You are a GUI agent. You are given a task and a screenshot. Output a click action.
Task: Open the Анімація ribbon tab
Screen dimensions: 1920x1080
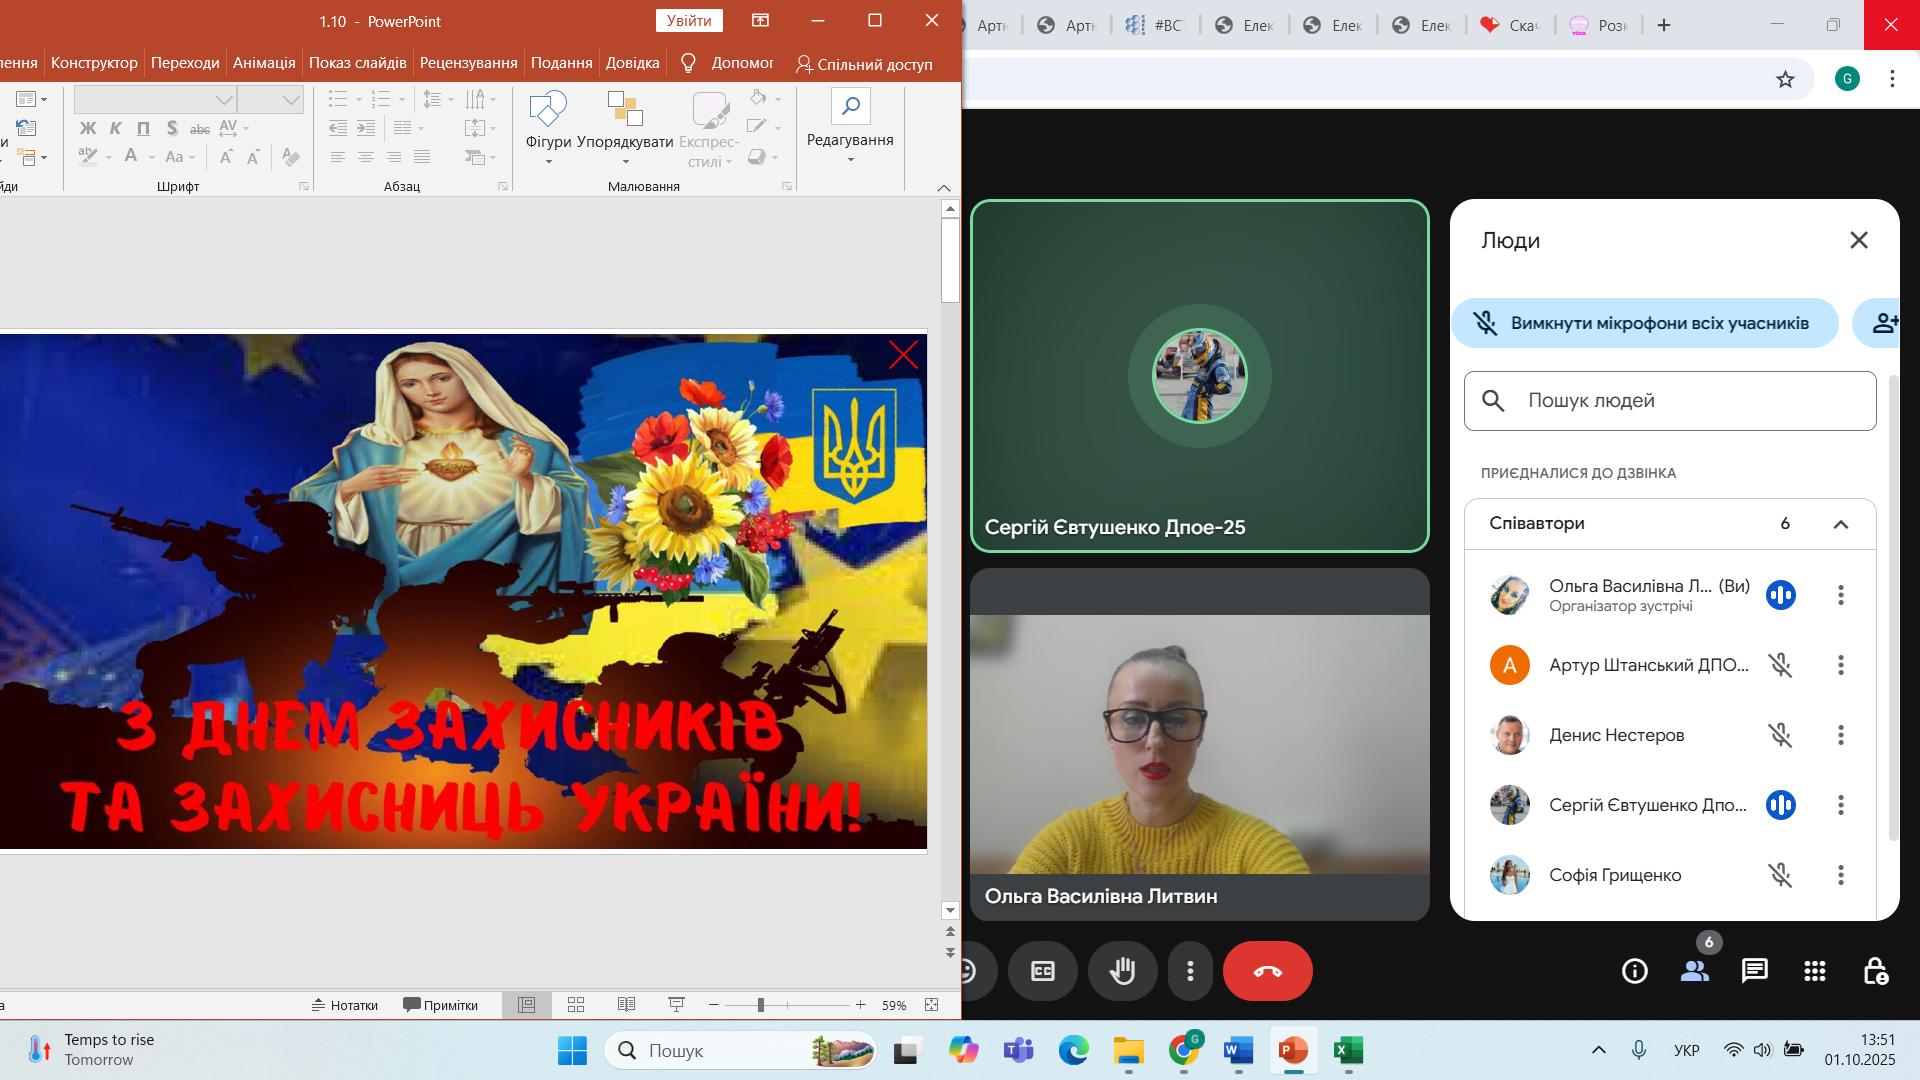pos(264,62)
